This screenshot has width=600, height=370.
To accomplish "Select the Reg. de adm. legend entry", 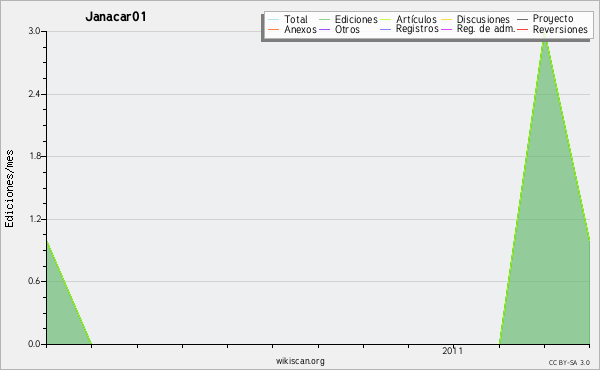I will click(478, 29).
